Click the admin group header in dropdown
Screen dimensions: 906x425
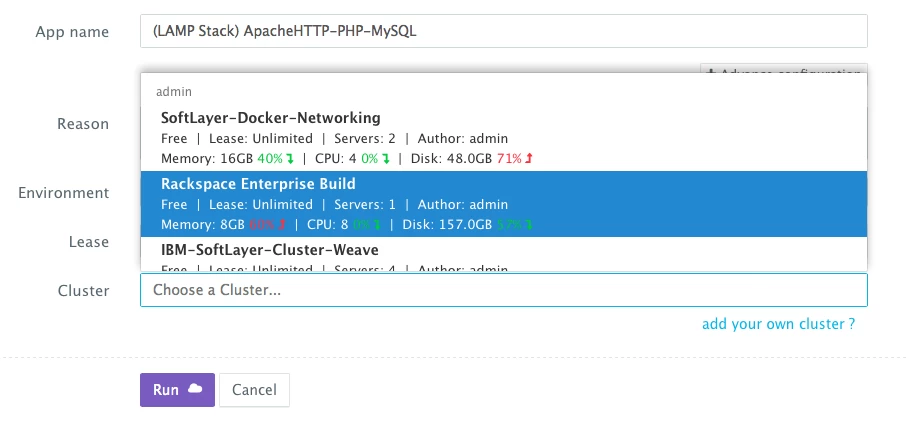[x=176, y=91]
